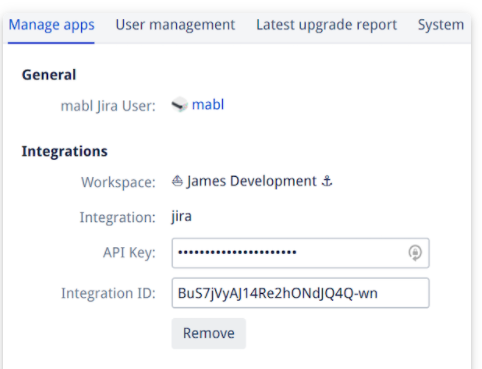This screenshot has width=482, height=369.
Task: Open the Manage apps tab
Action: point(51,25)
